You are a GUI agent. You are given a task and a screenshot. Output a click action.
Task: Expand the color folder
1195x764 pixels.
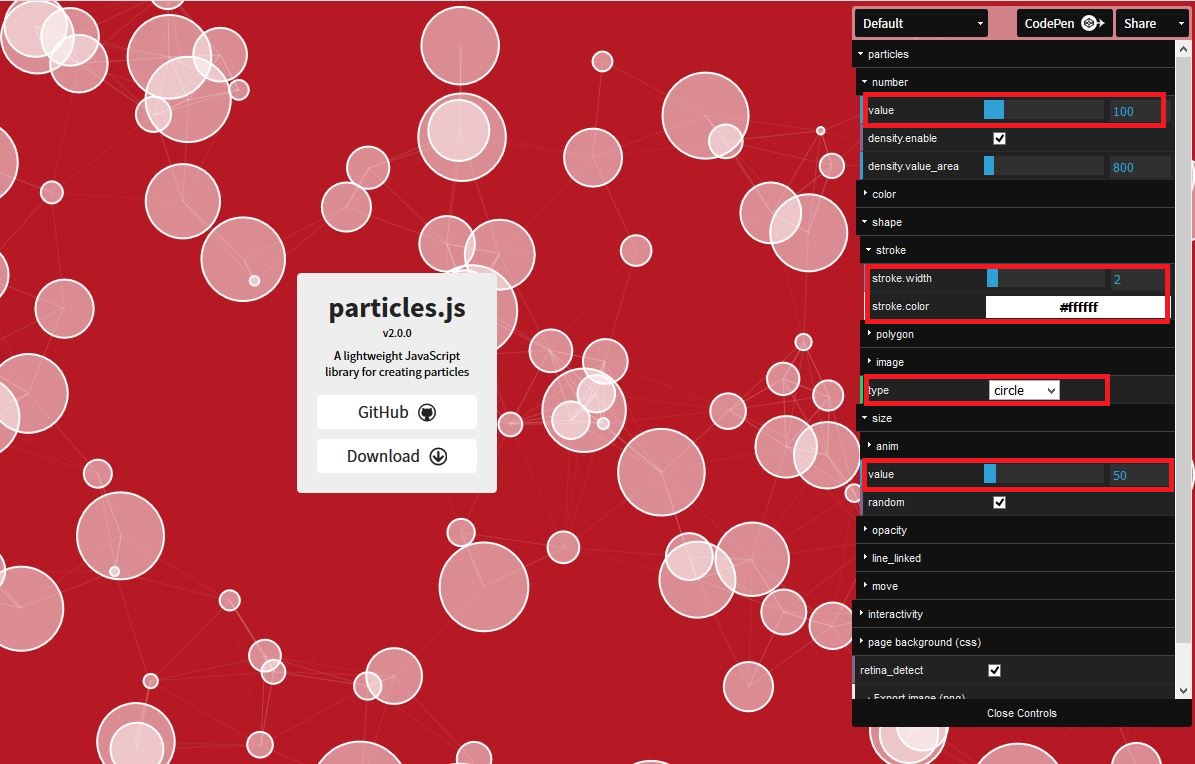(x=1017, y=194)
